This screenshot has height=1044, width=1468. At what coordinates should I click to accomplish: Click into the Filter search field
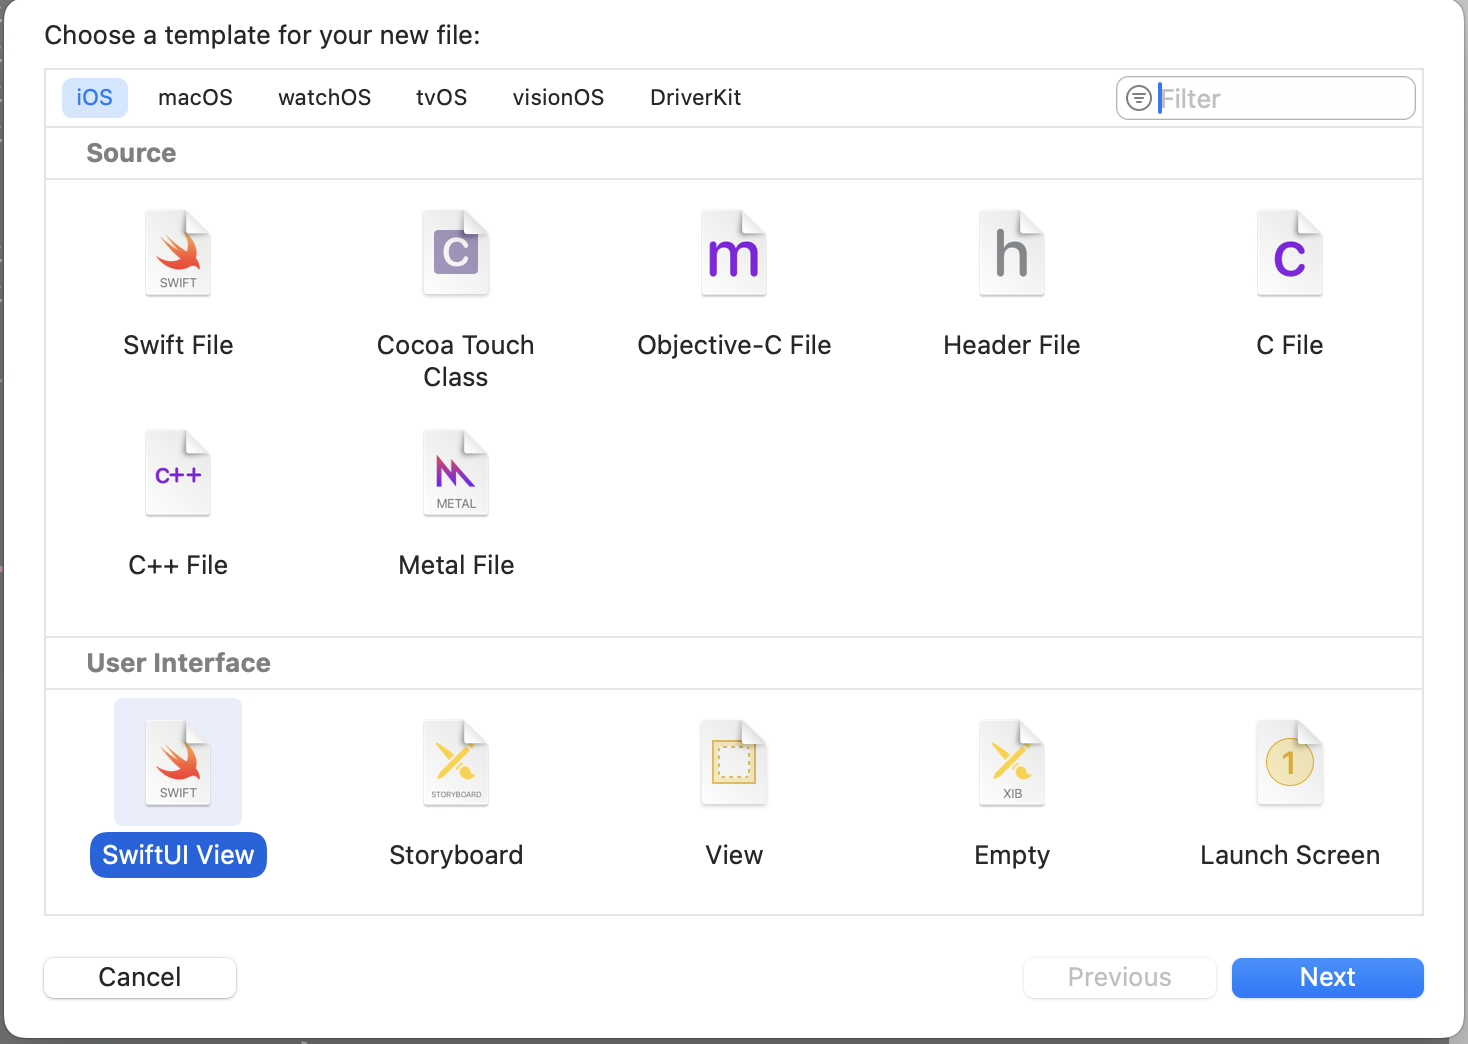[x=1280, y=99]
